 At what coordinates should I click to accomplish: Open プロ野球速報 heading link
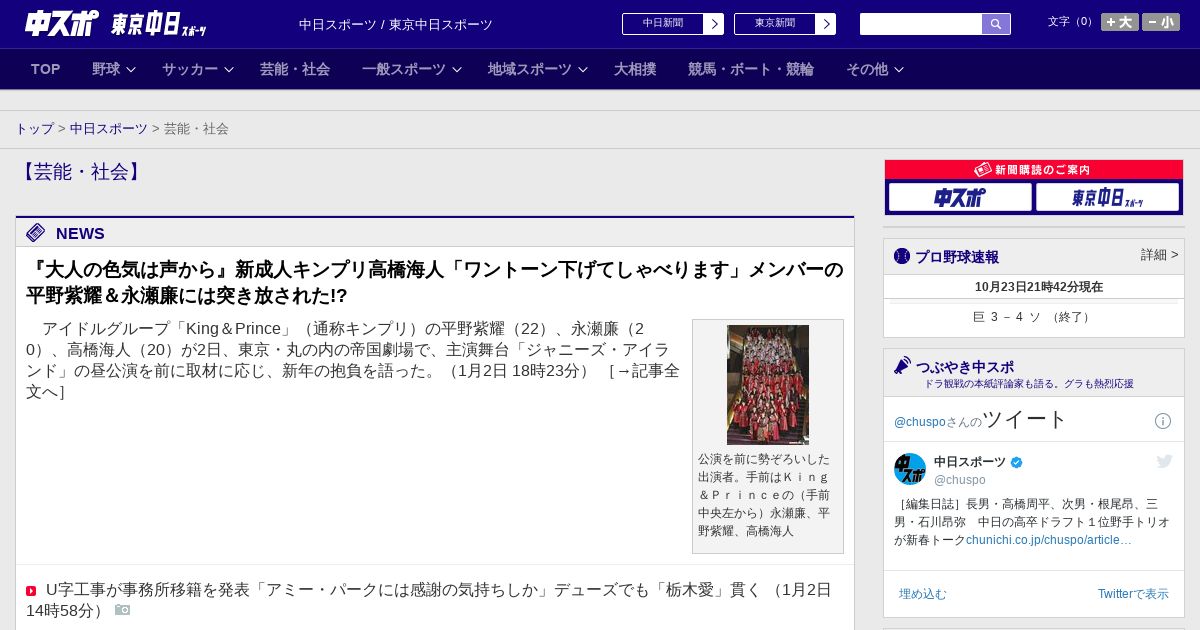click(957, 257)
